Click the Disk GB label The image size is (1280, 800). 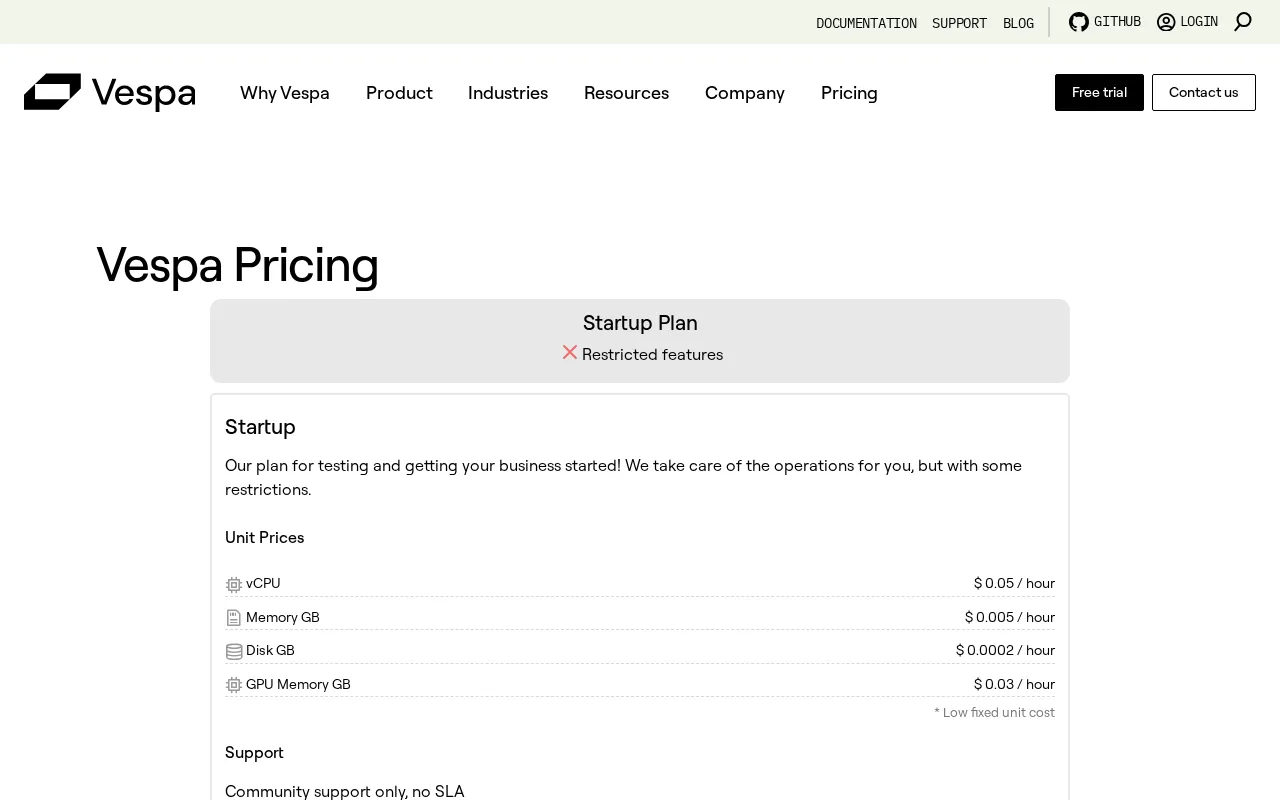pyautogui.click(x=270, y=650)
